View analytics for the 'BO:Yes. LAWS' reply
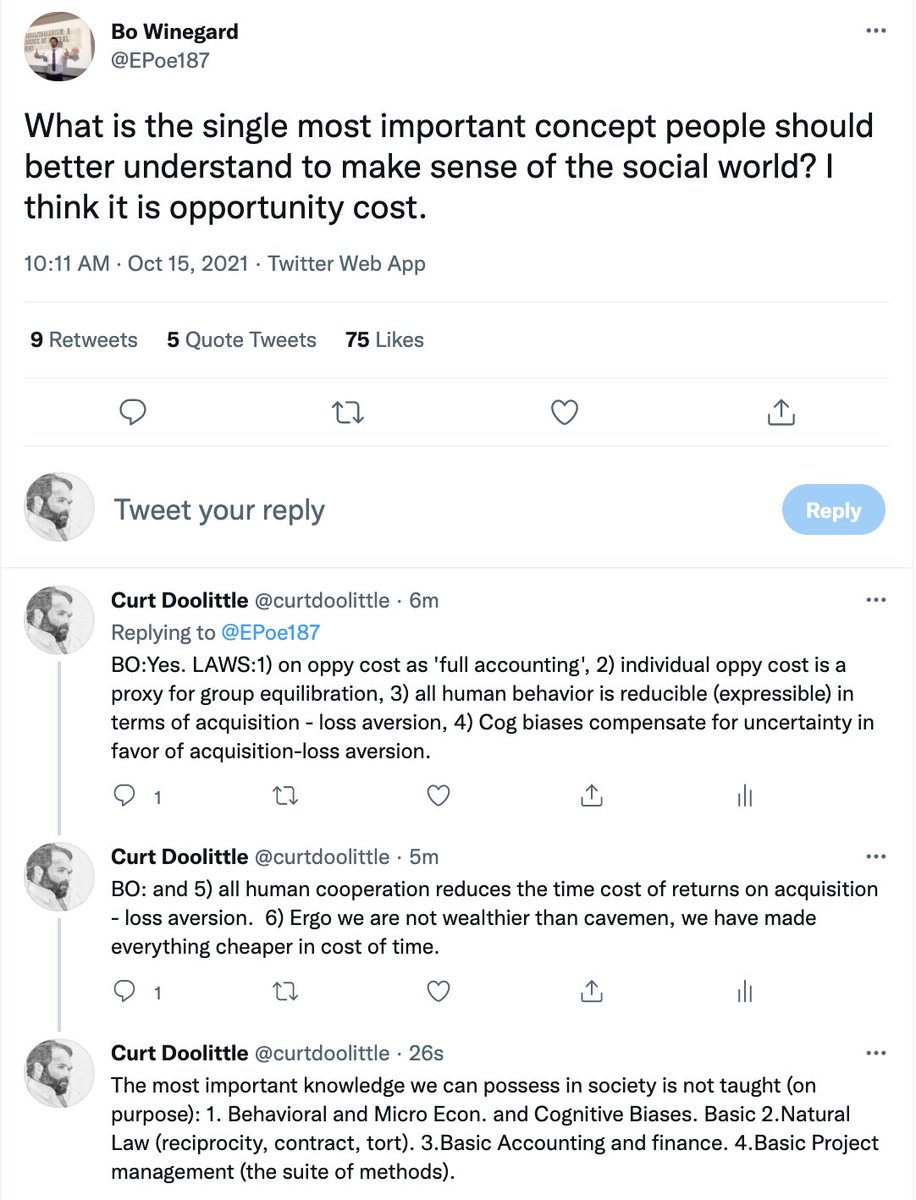The width and height of the screenshot is (916, 1200). point(743,795)
